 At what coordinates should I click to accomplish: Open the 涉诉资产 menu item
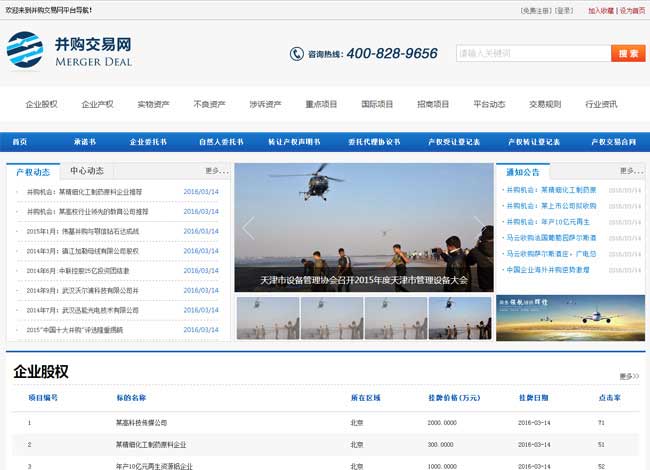[x=265, y=104]
